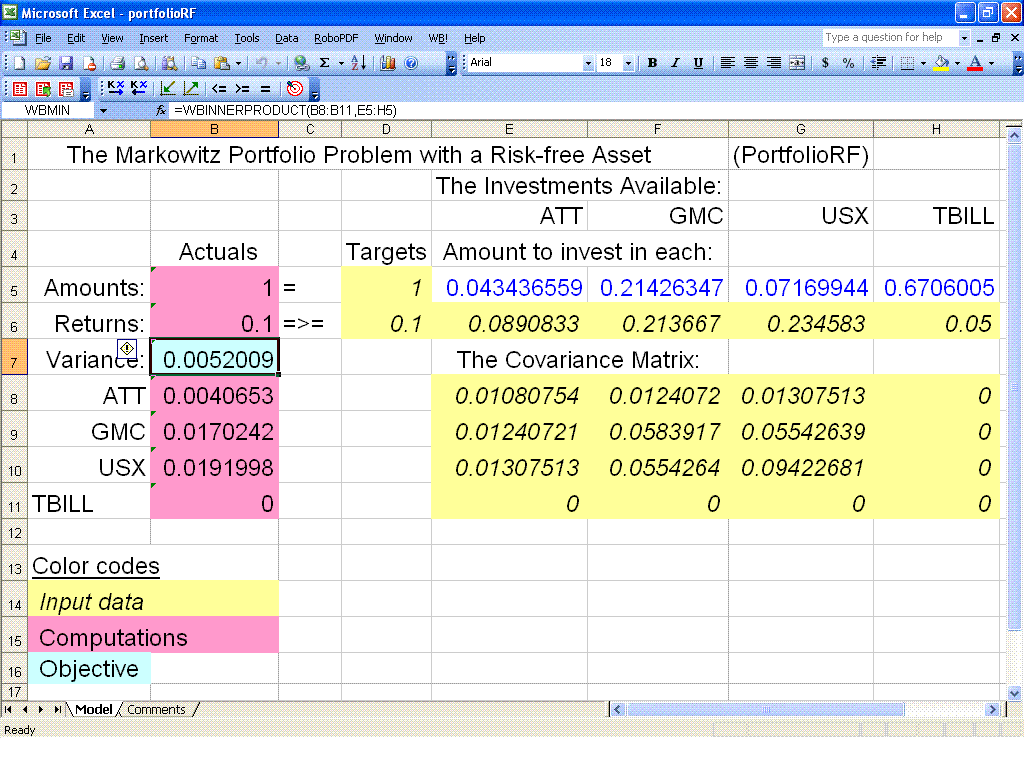Open the Paste options dropdown arrow

coord(238,63)
